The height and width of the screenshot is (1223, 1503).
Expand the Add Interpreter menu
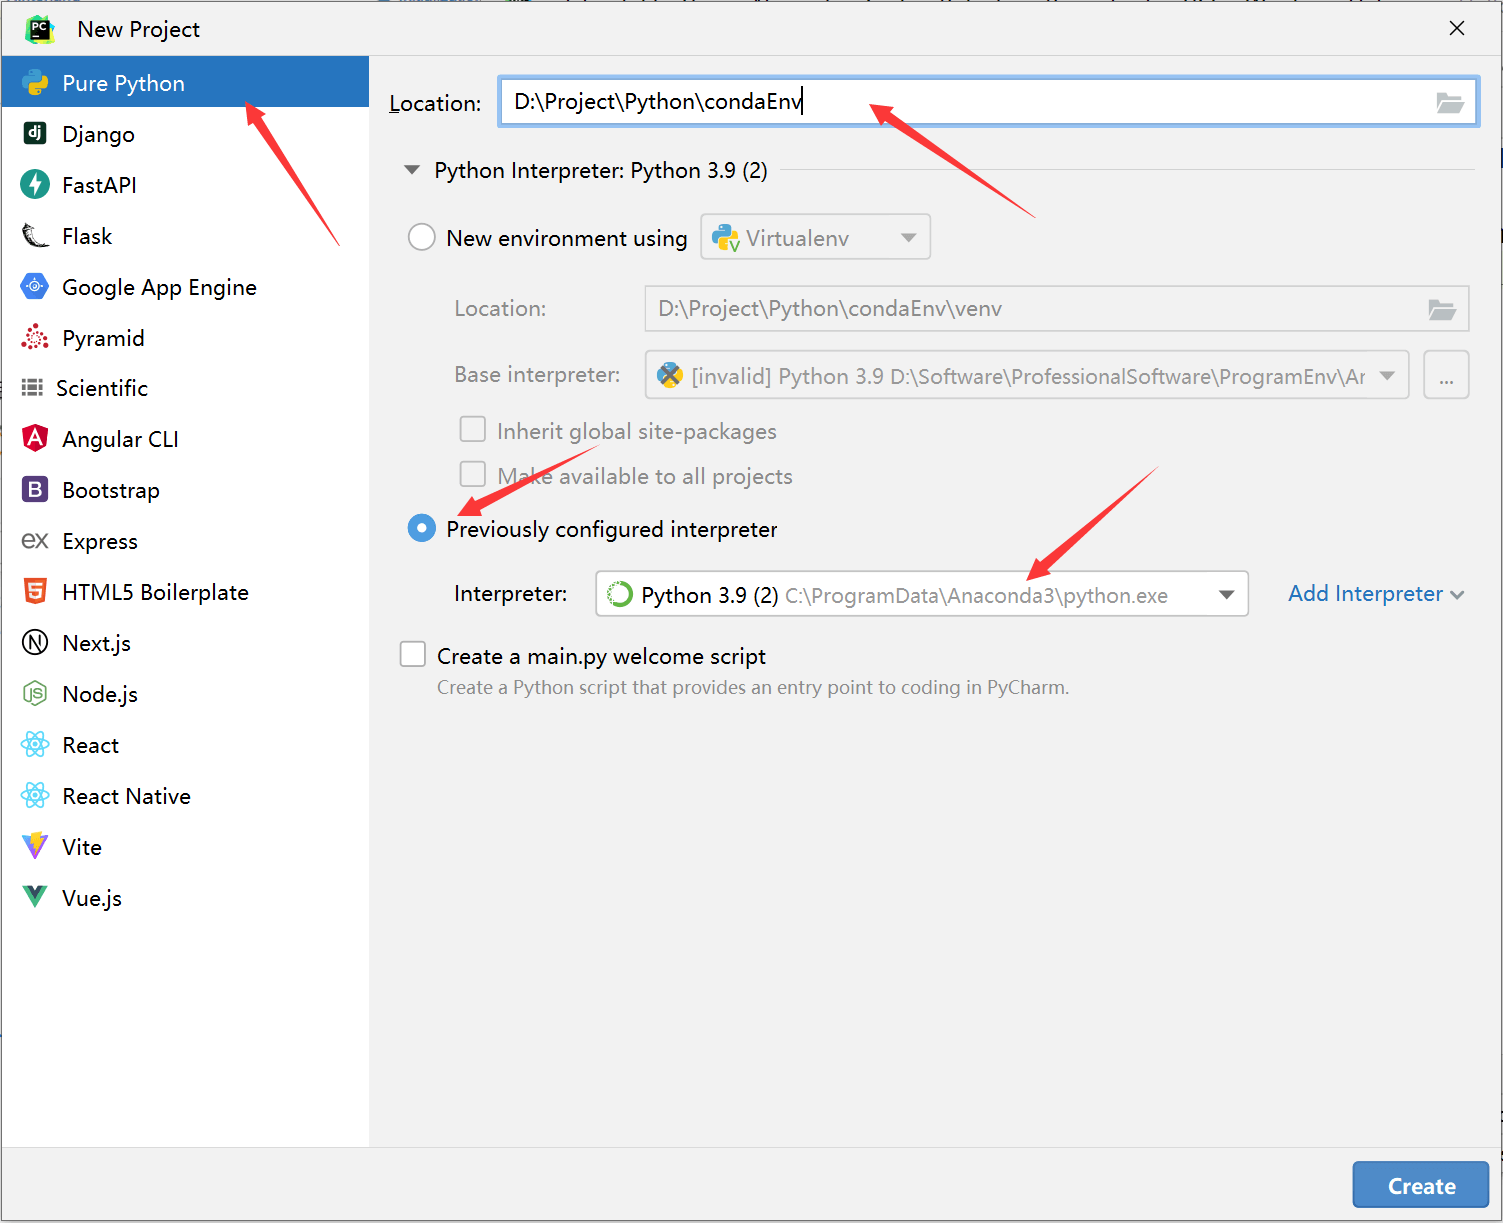click(1376, 594)
